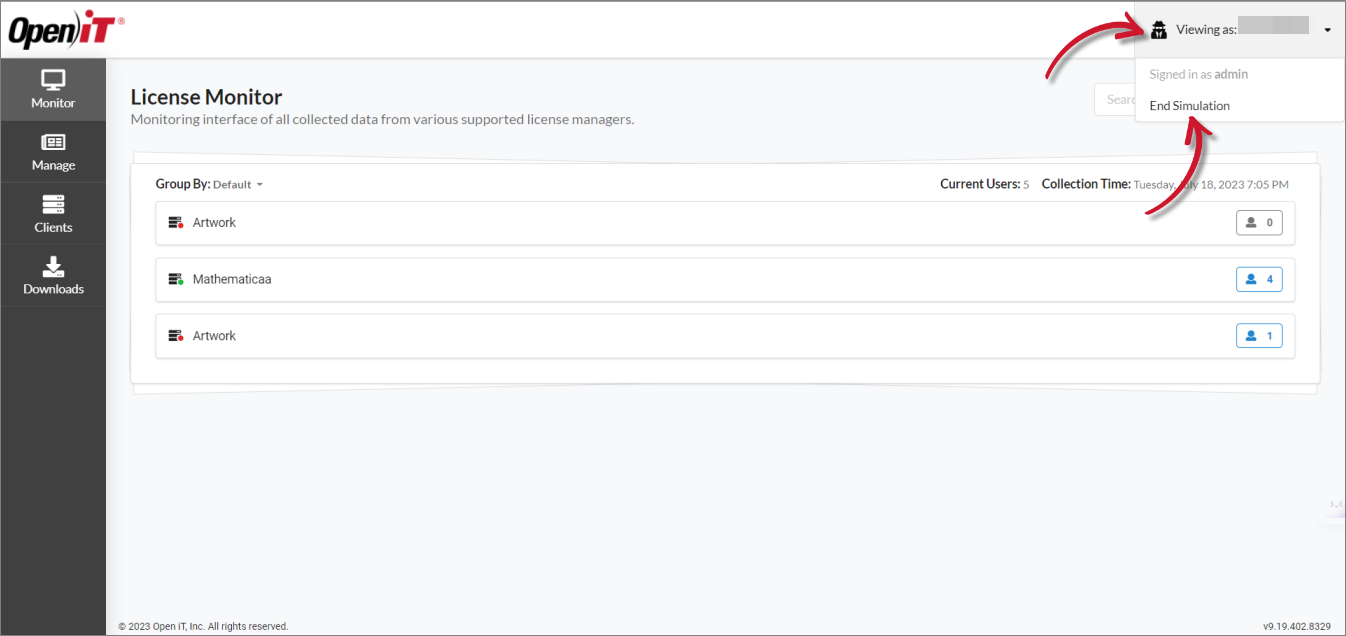Select End Simulation from the user menu
Screen dimensions: 1346x636
(1189, 106)
